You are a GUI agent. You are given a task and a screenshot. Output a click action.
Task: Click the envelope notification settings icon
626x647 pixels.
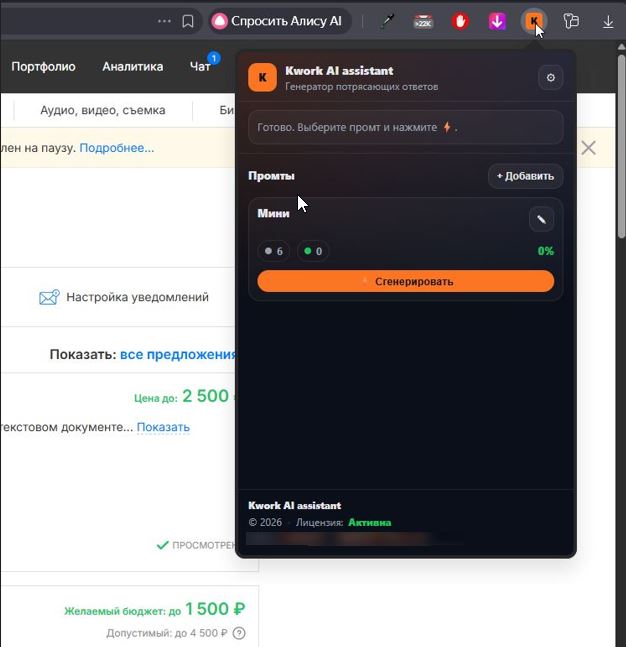coord(49,297)
